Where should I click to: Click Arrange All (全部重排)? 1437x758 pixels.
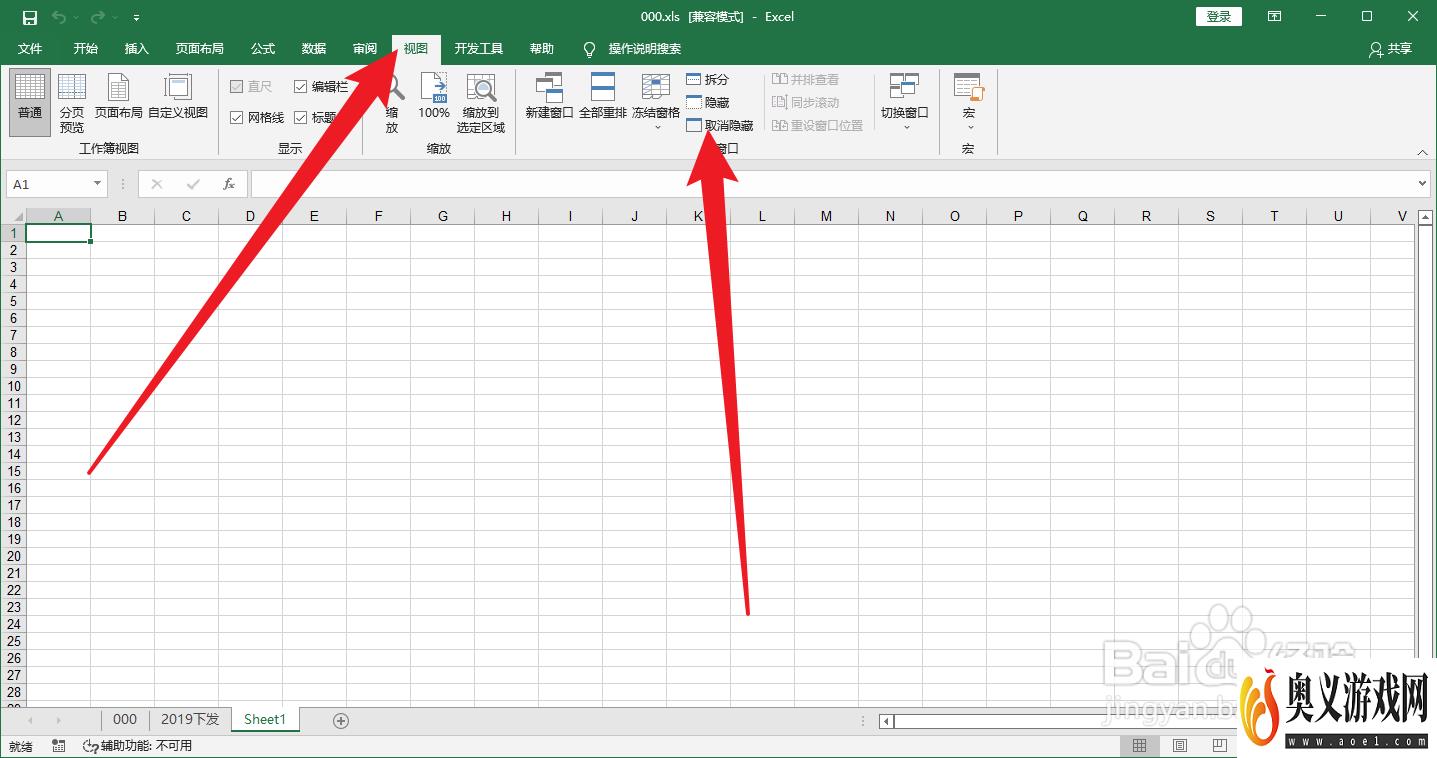[x=603, y=97]
